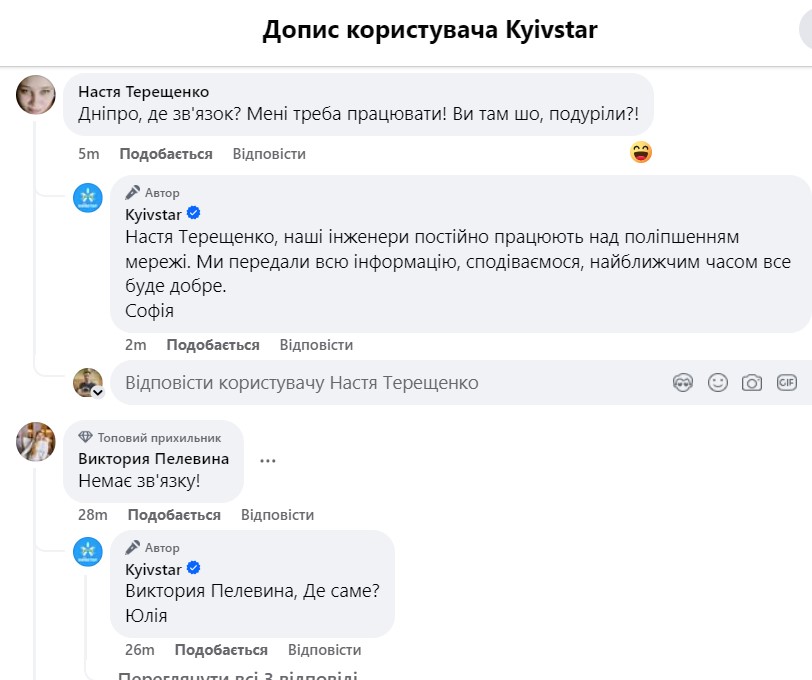Expand all 3 replies under Виктория's comment
The width and height of the screenshot is (812, 680).
(237, 676)
